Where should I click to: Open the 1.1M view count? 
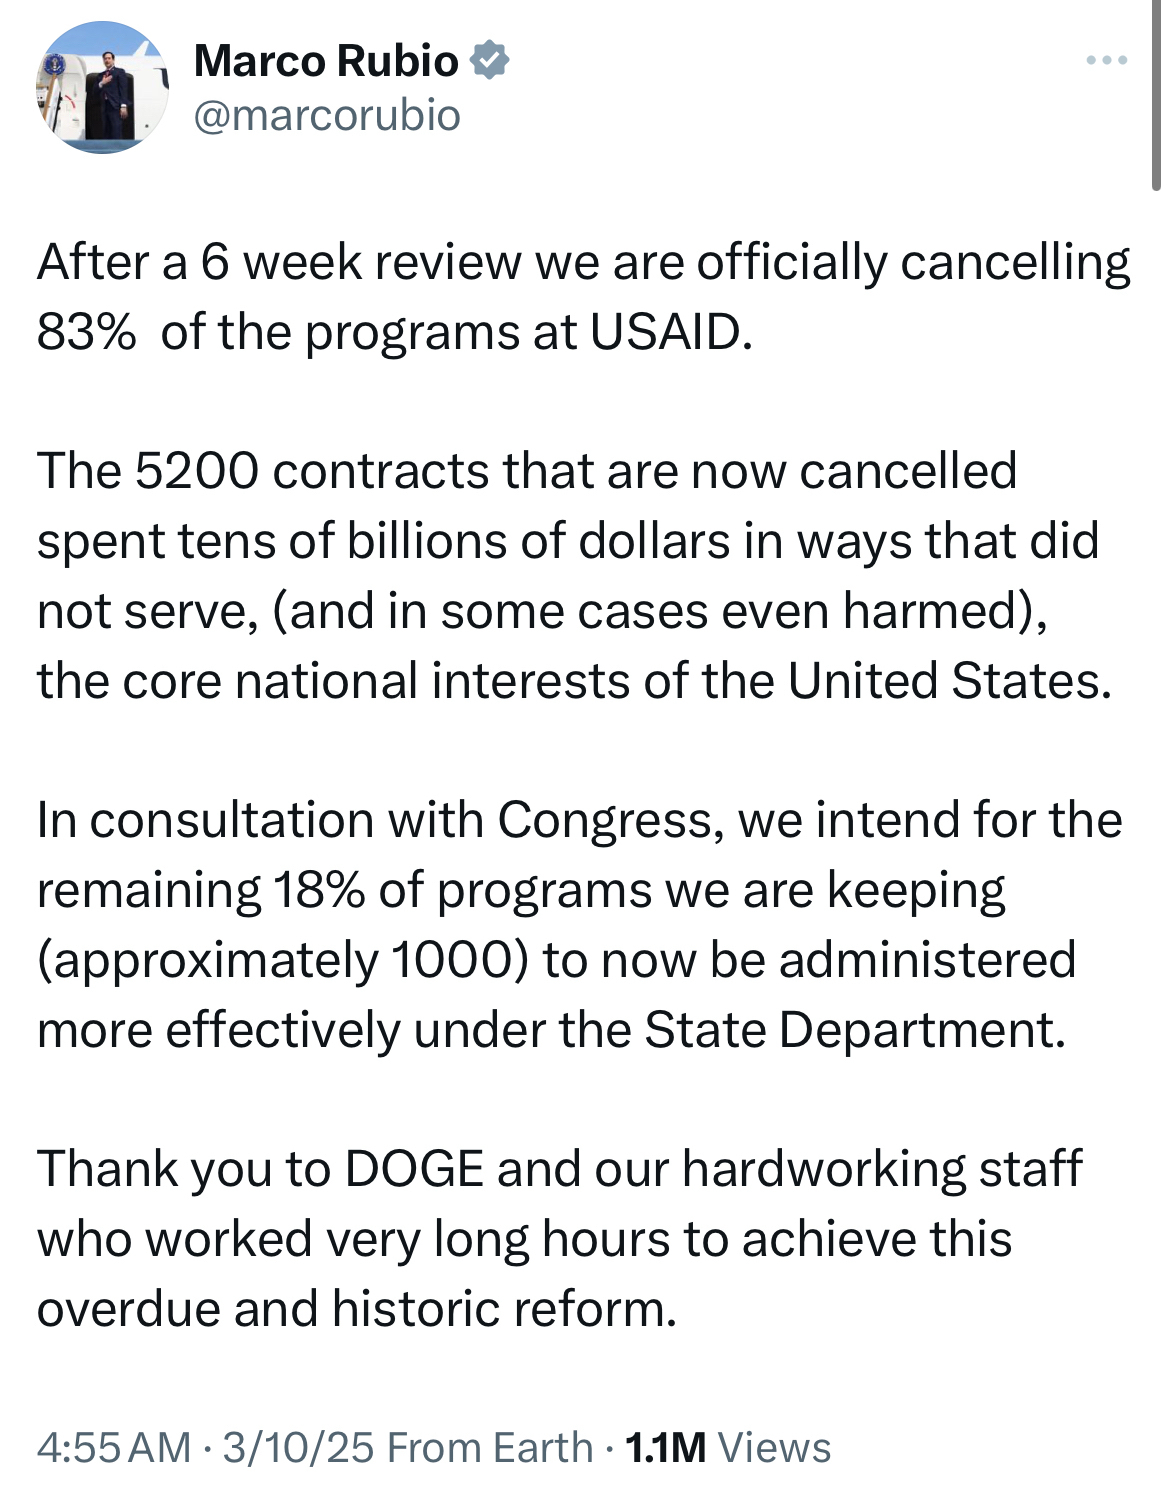(x=665, y=1447)
